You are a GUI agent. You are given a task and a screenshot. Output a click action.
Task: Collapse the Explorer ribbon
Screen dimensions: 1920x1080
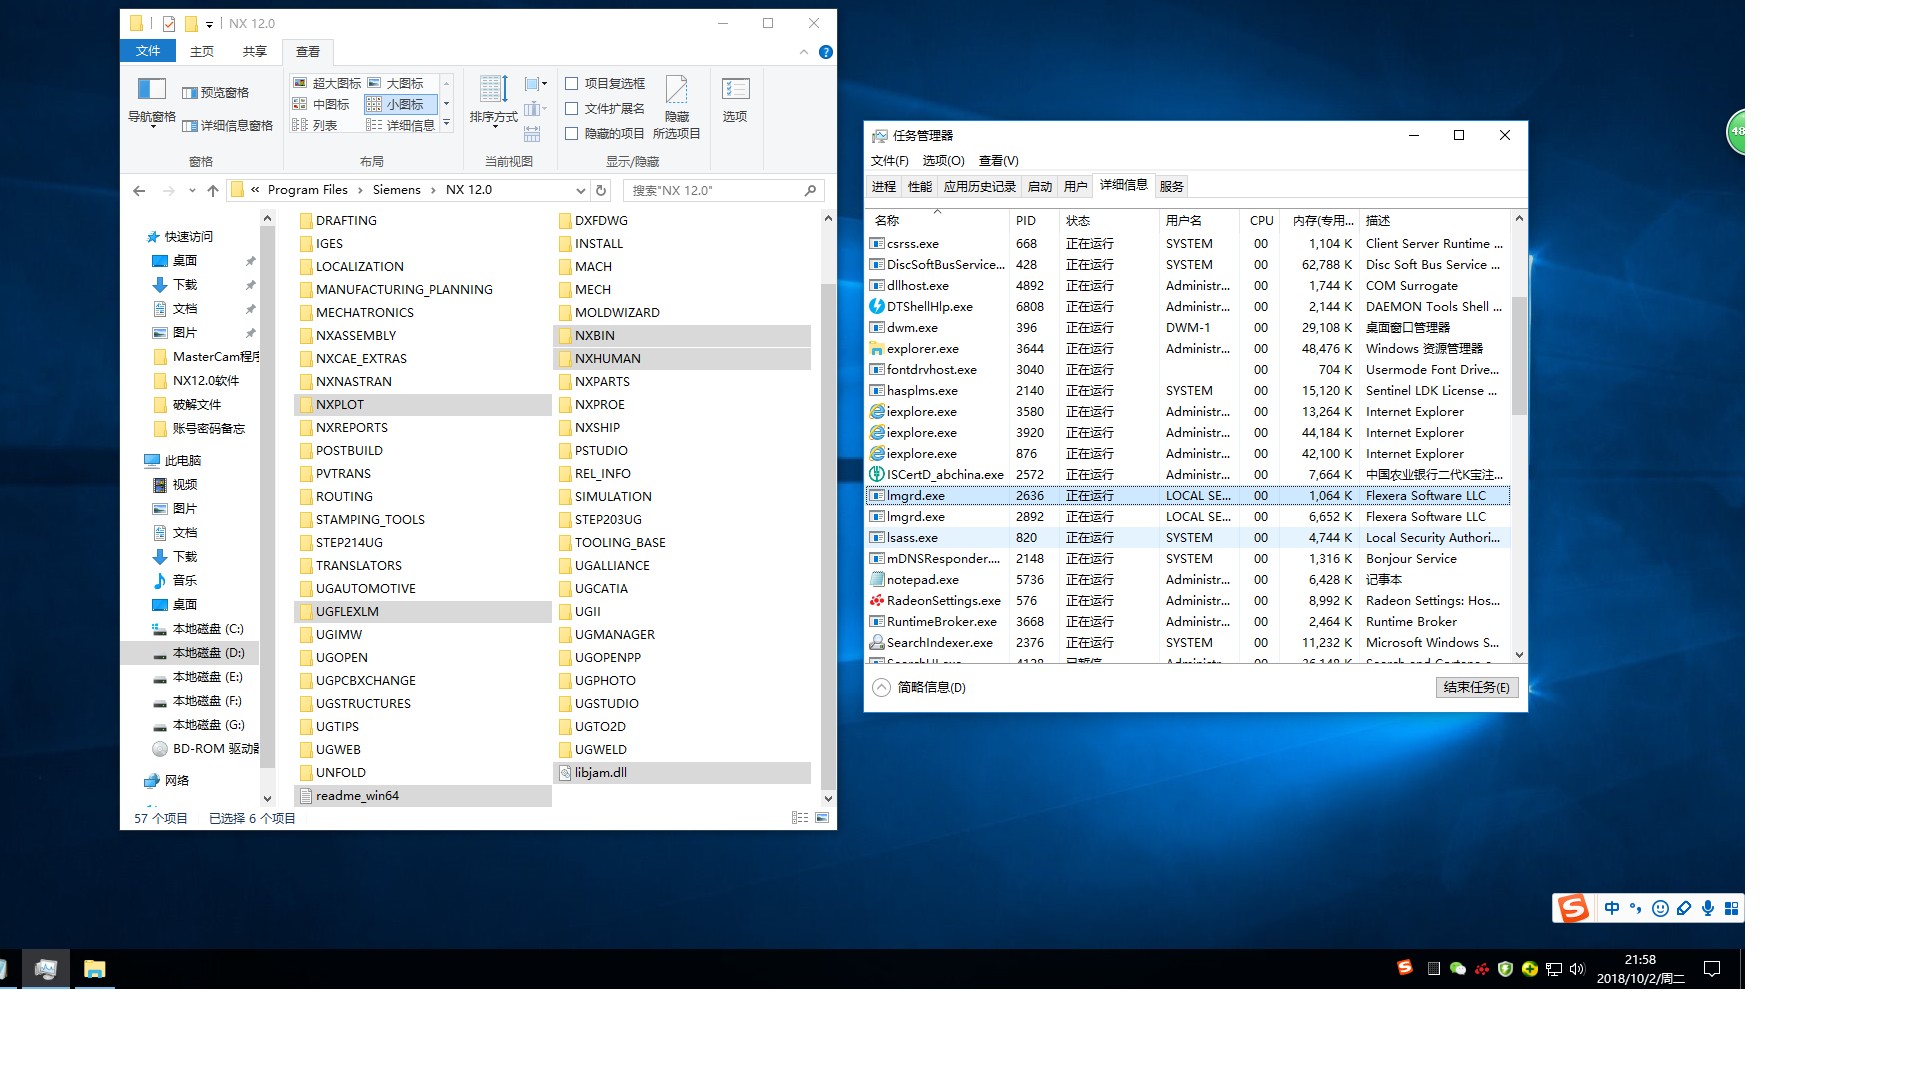coord(804,52)
